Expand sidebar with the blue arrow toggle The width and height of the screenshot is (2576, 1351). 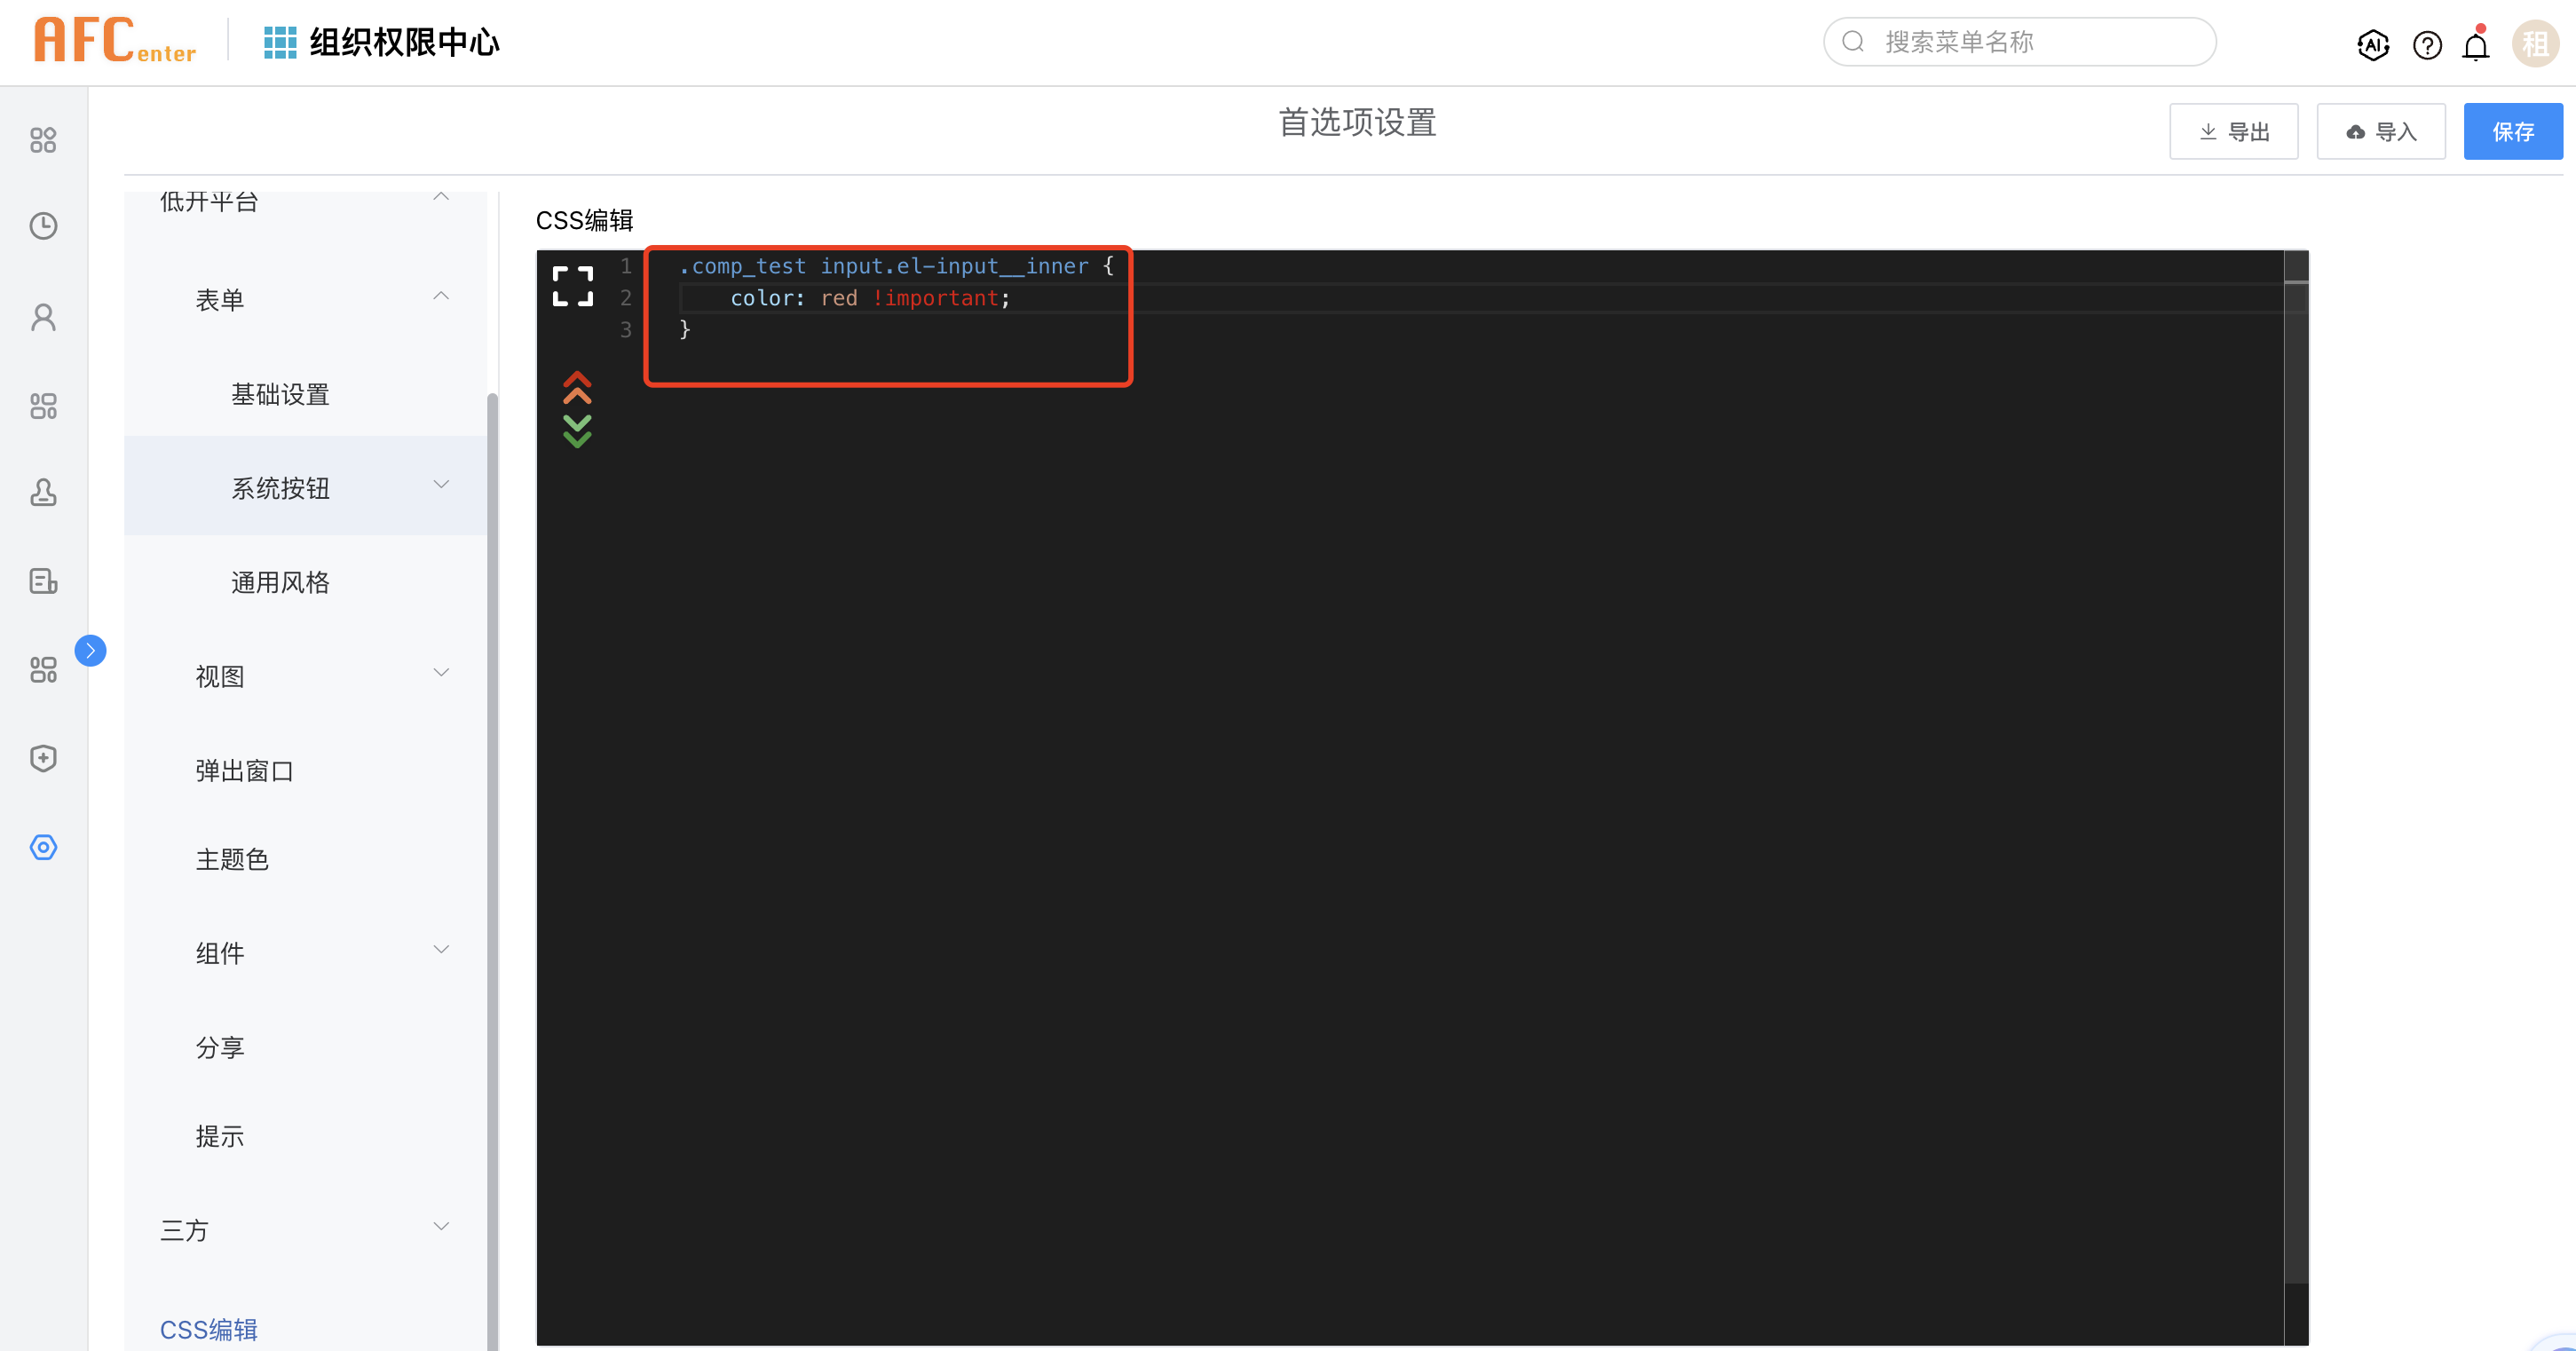[90, 651]
